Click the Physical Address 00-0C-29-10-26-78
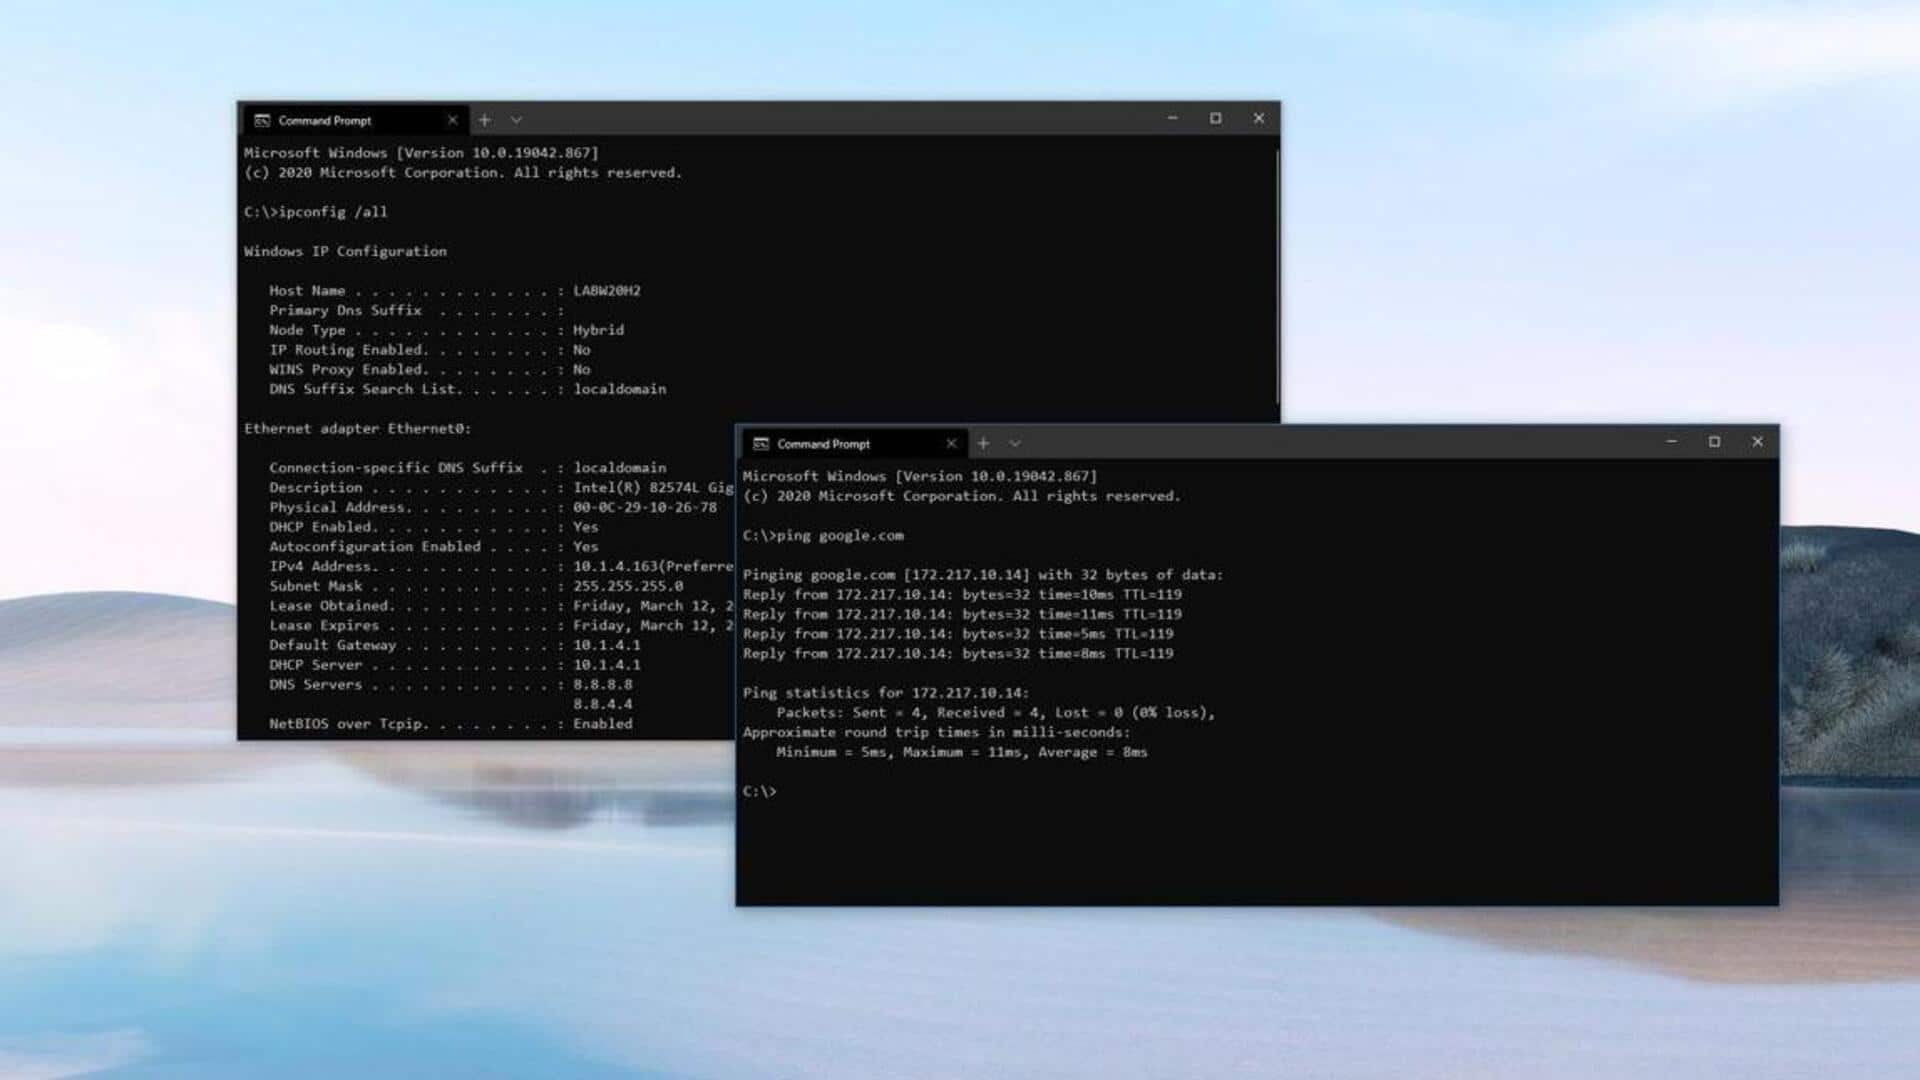Screen dimensions: 1920x1080 (645, 507)
